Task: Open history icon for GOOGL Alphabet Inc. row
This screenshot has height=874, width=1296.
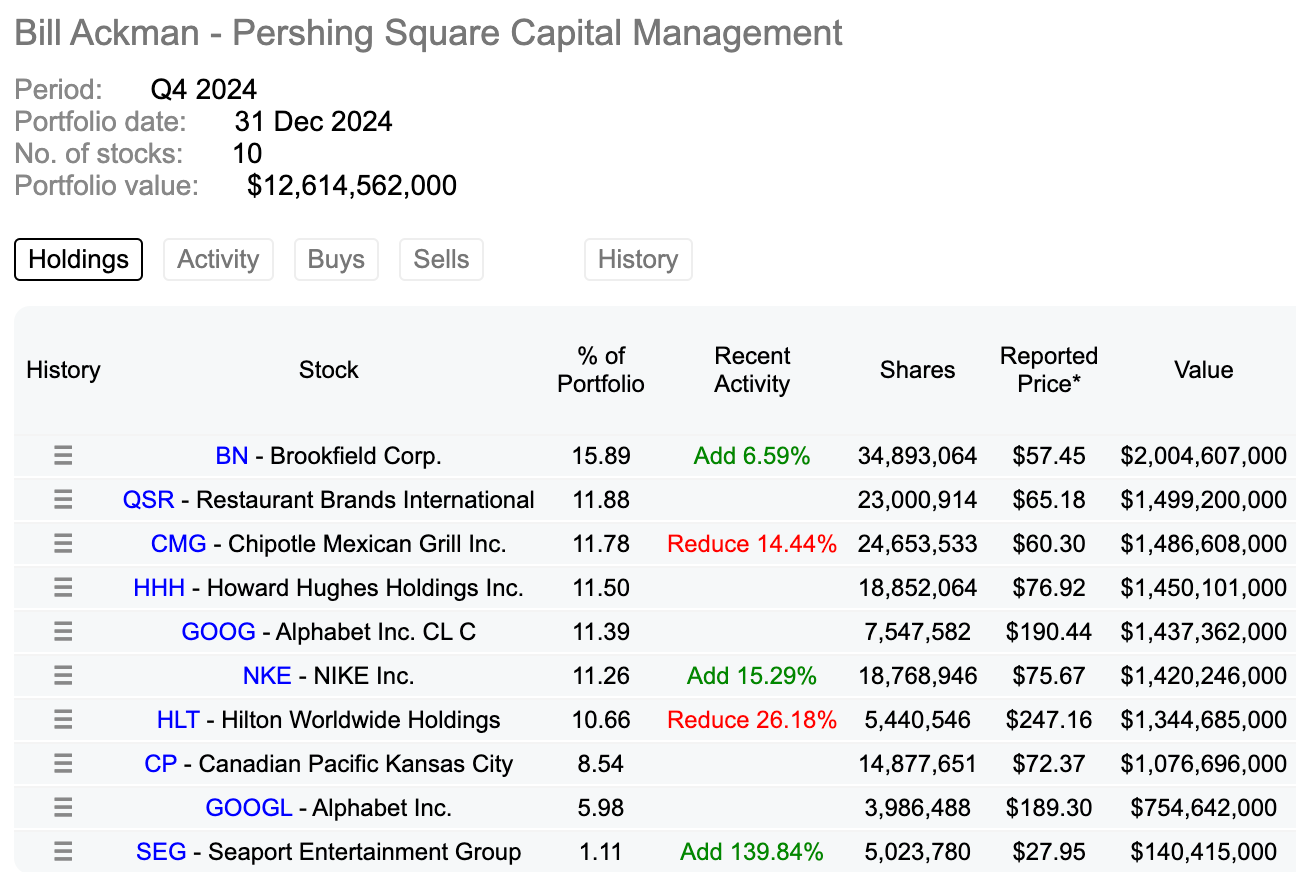Action: (63, 808)
